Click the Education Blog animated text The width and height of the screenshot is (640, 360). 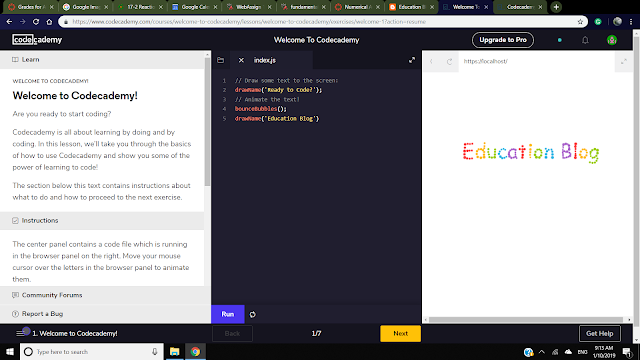point(531,153)
